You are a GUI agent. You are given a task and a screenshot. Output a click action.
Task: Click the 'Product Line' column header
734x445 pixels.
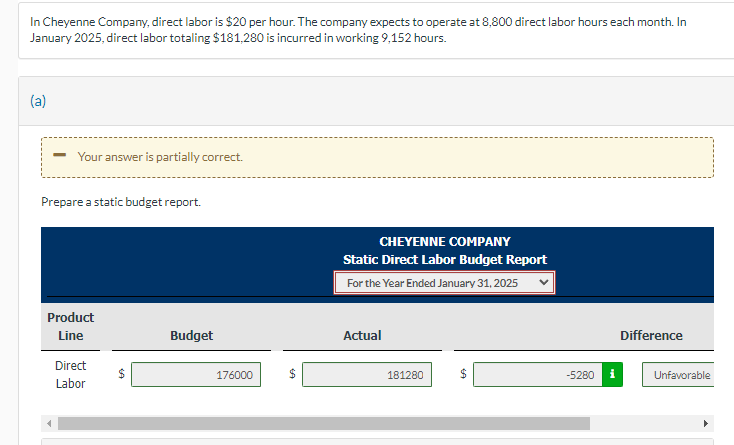coord(71,326)
